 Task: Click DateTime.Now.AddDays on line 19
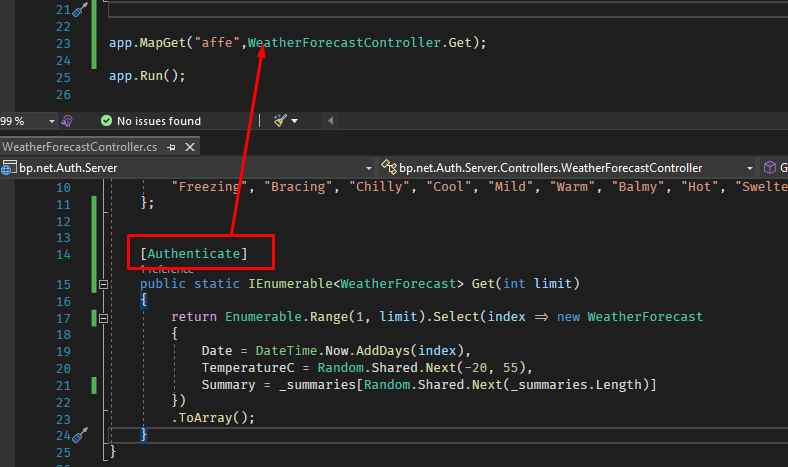point(333,350)
